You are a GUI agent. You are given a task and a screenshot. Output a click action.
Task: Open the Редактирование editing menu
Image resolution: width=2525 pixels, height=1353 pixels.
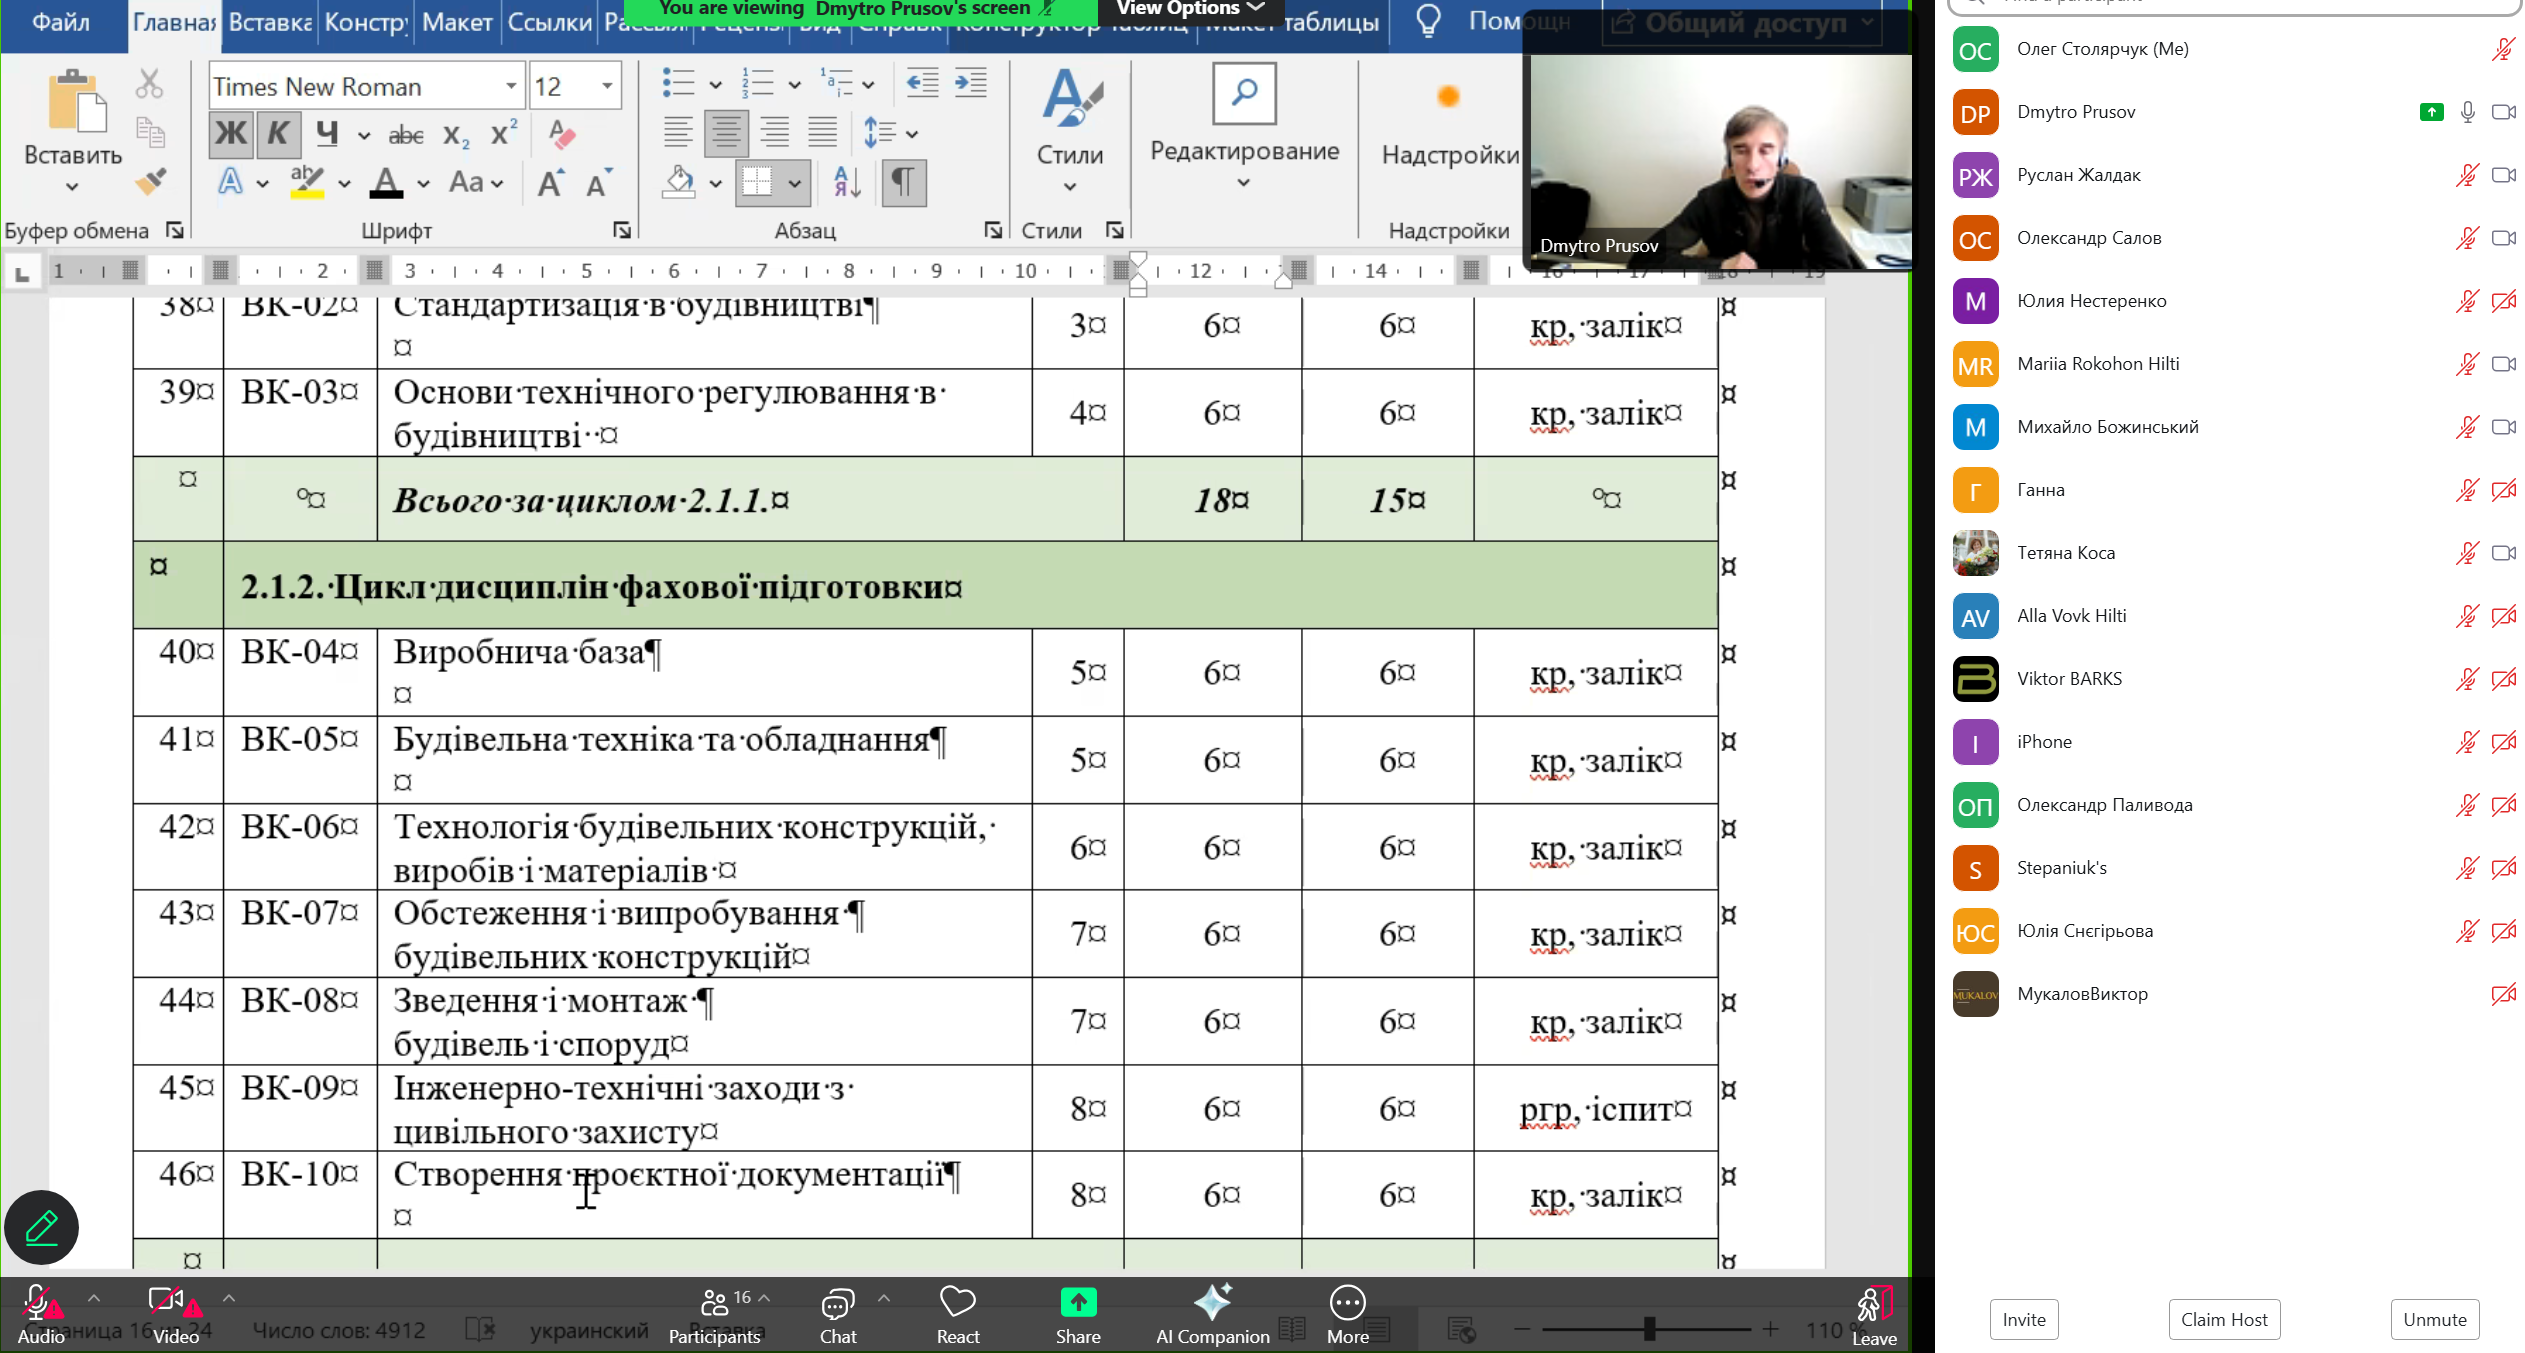point(1244,127)
